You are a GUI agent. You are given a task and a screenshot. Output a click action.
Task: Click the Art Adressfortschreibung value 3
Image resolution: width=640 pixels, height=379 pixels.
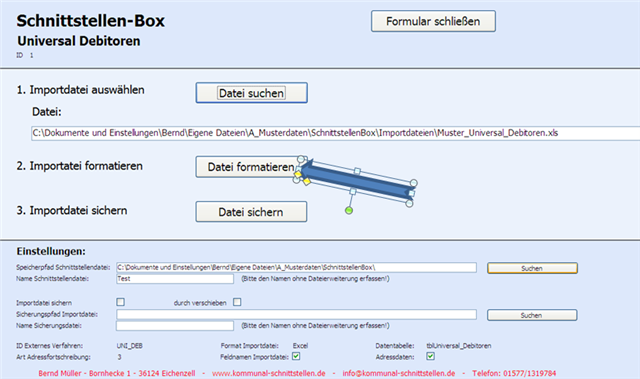pyautogui.click(x=120, y=357)
